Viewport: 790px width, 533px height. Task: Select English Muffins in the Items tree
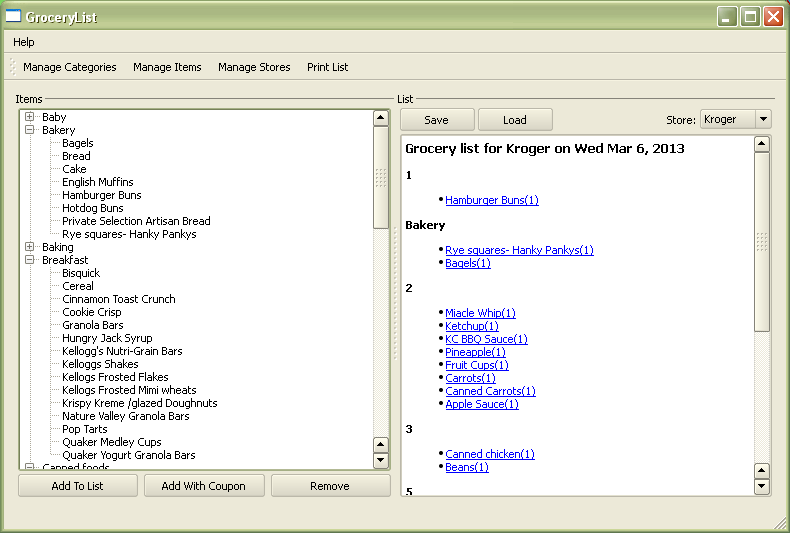(x=97, y=182)
